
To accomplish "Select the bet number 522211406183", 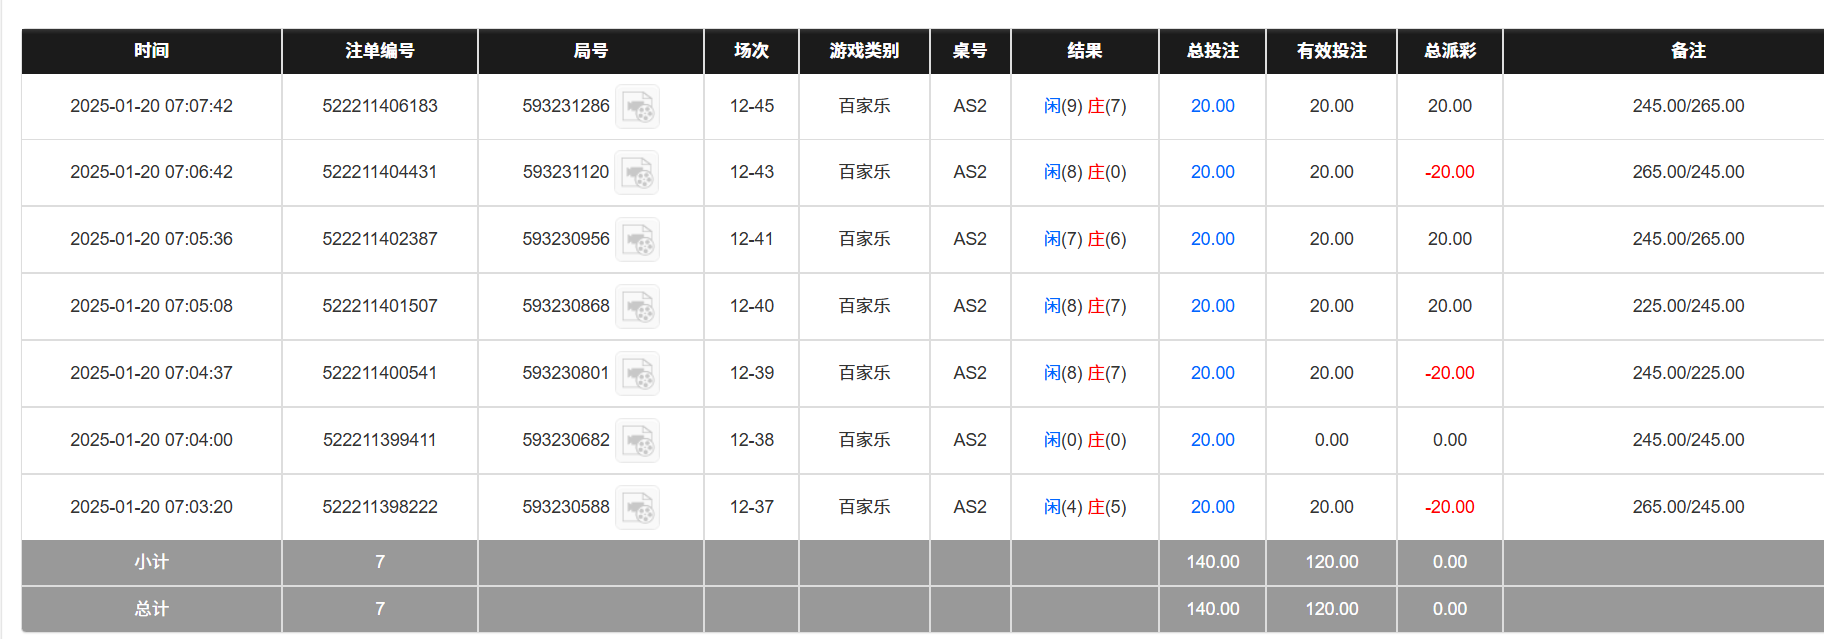I will click(x=379, y=105).
